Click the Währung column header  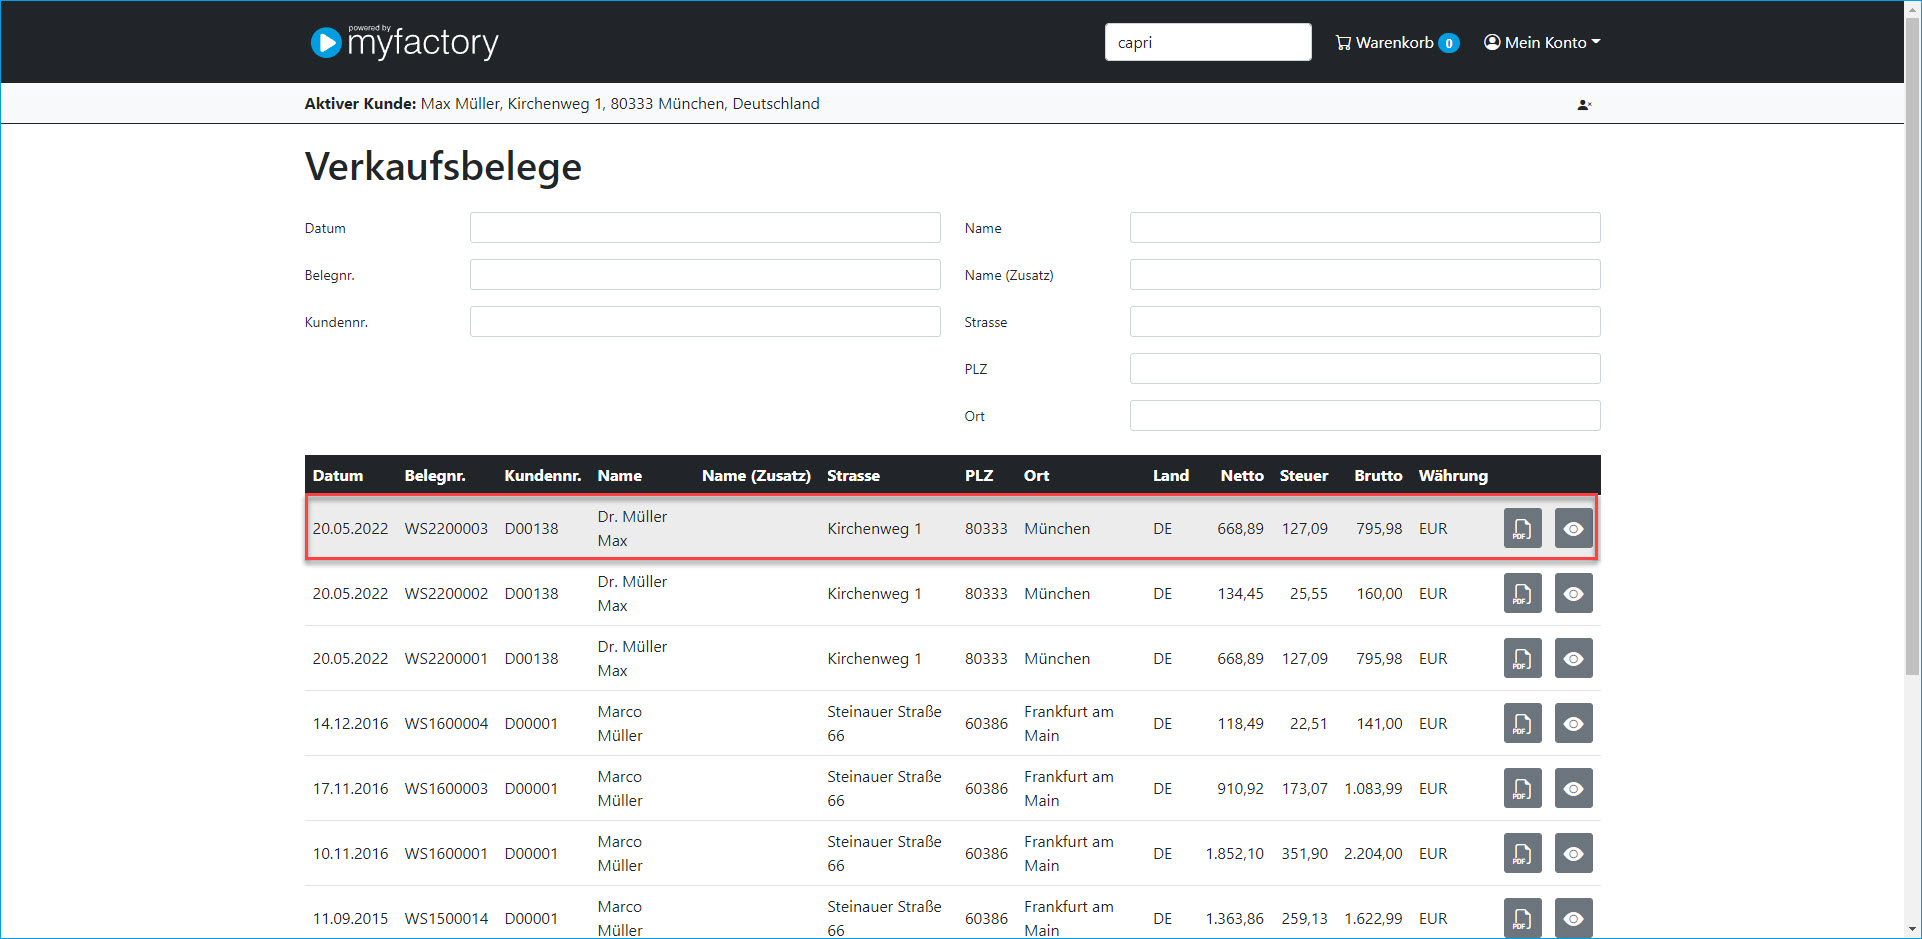pos(1453,476)
